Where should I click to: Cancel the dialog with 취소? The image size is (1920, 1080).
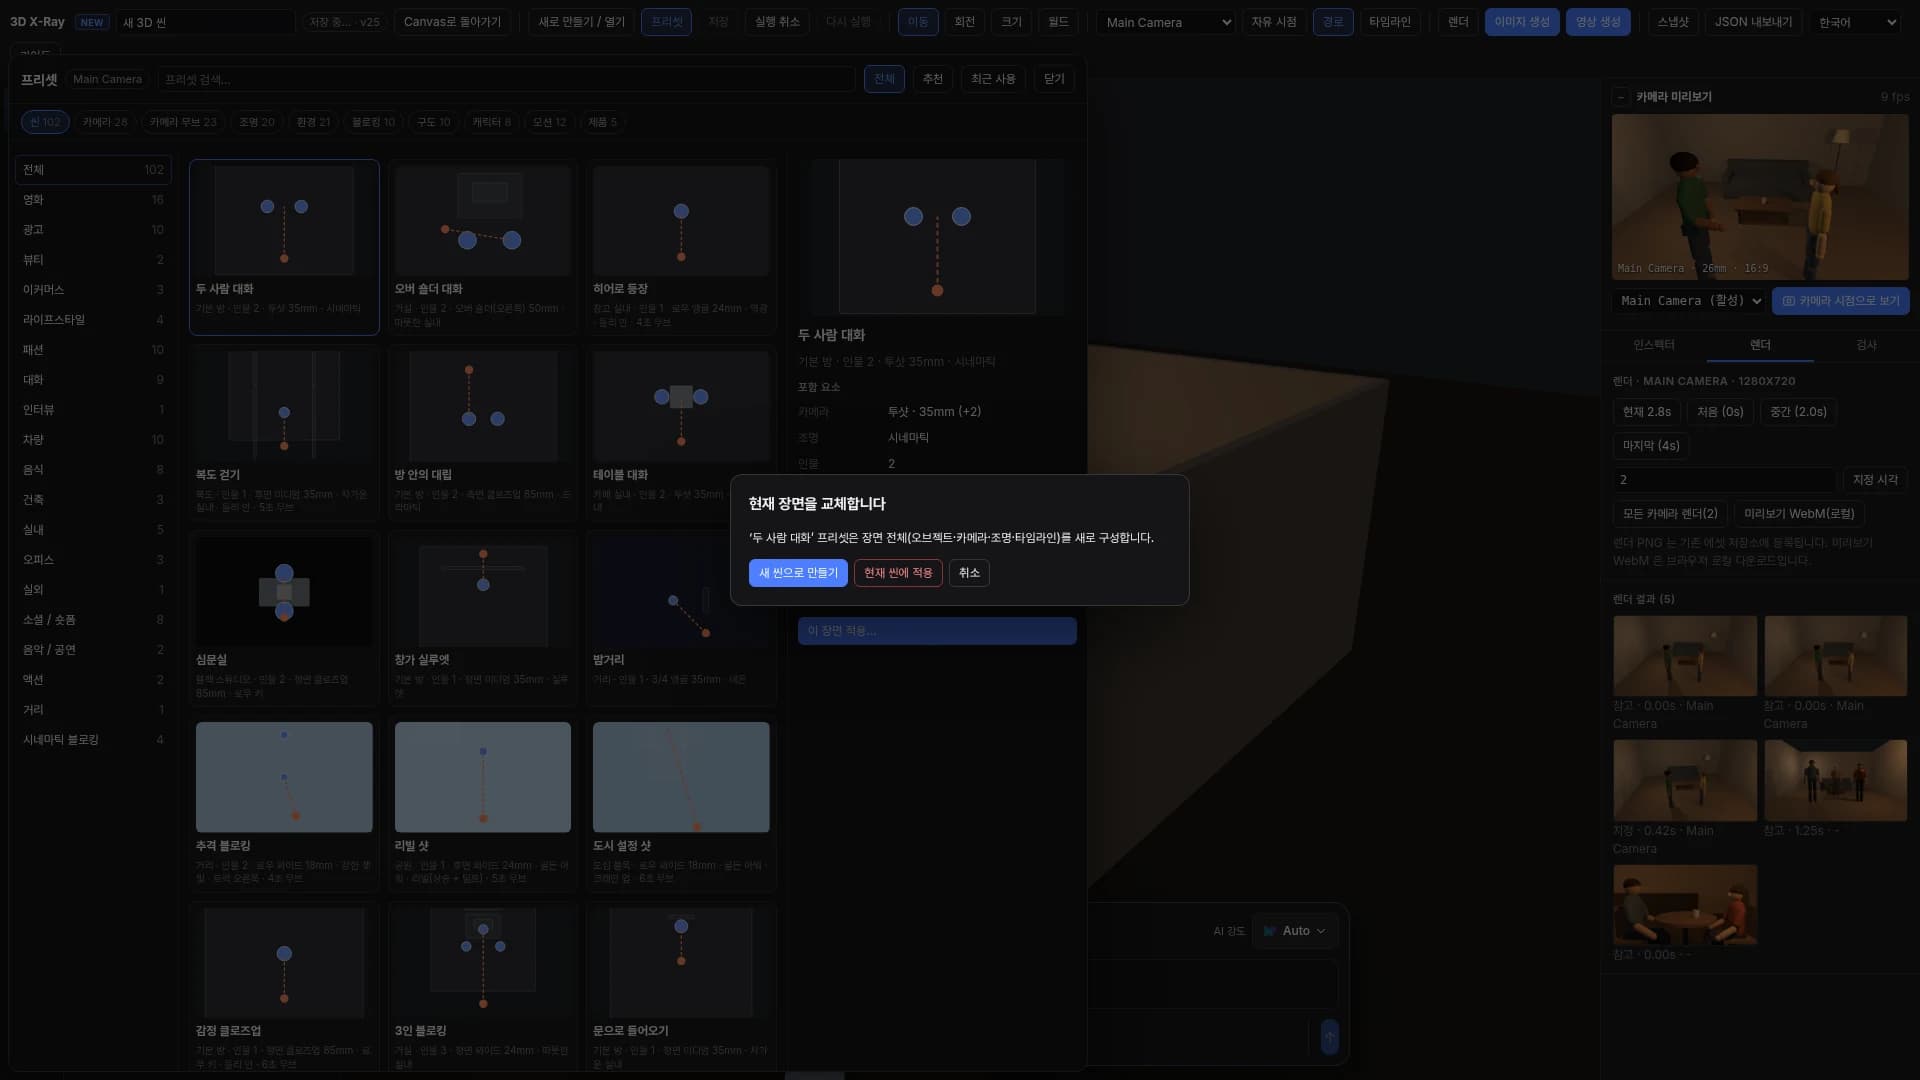(969, 573)
